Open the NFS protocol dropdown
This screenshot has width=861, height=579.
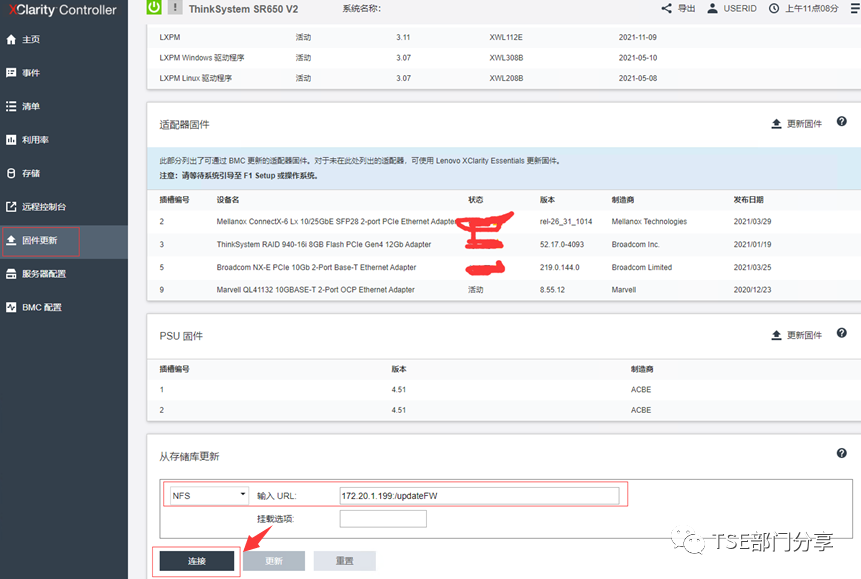209,496
